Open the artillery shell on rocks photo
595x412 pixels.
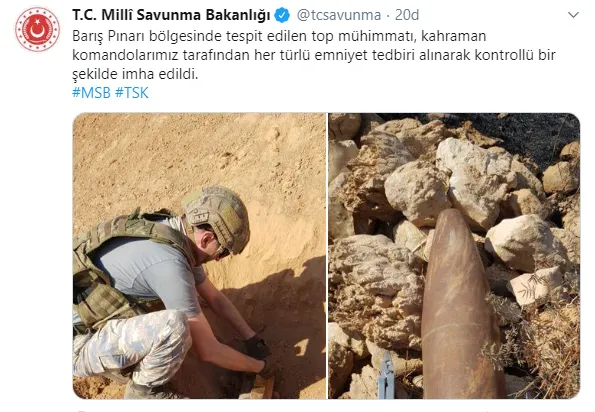tap(454, 256)
